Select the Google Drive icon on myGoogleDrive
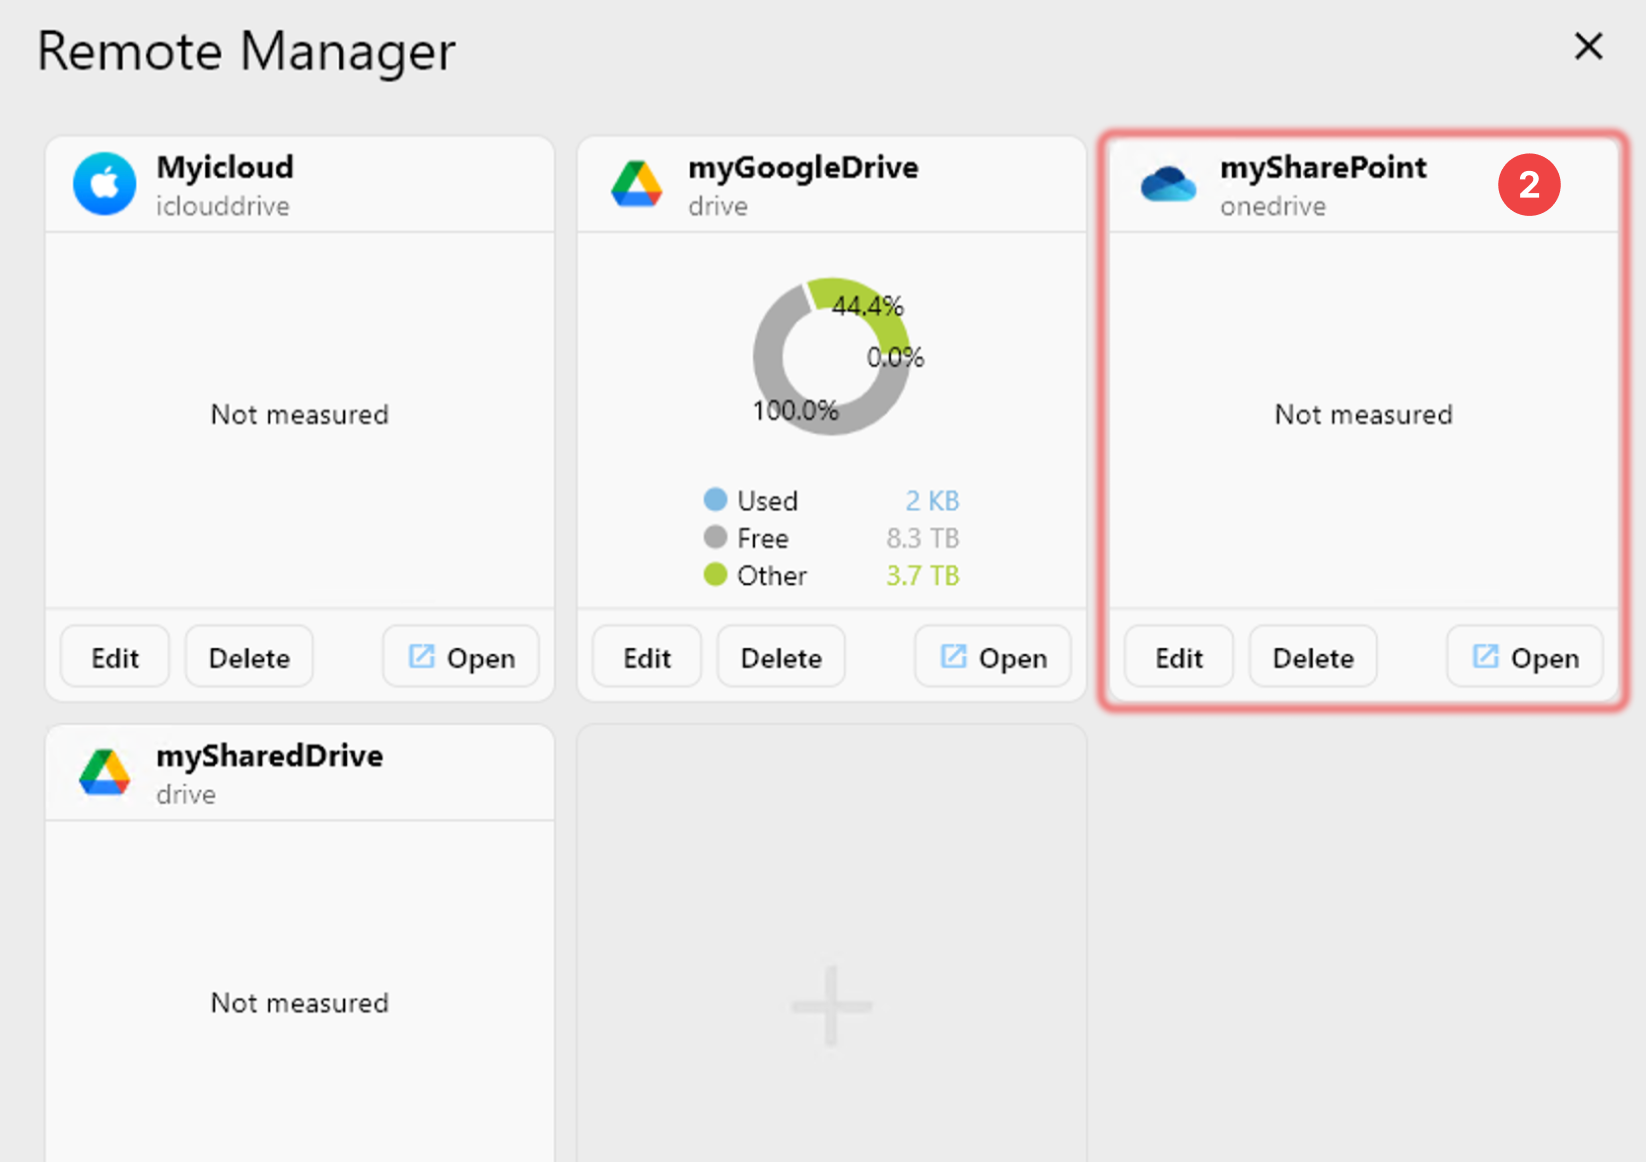The width and height of the screenshot is (1646, 1162). tap(637, 184)
